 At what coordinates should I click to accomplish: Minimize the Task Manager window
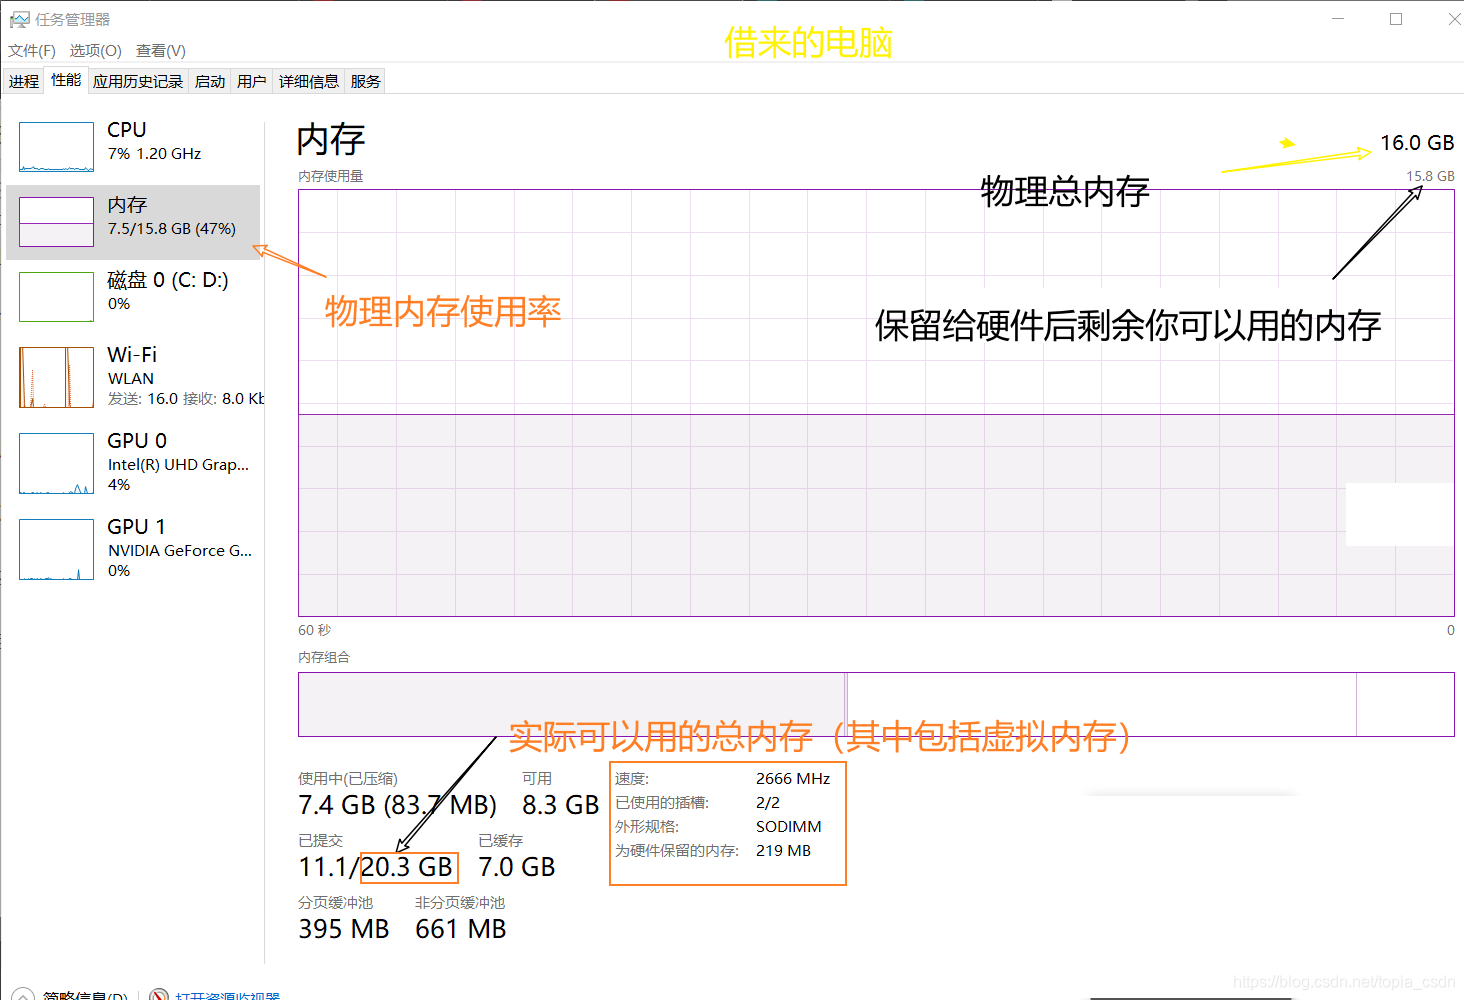click(1338, 19)
